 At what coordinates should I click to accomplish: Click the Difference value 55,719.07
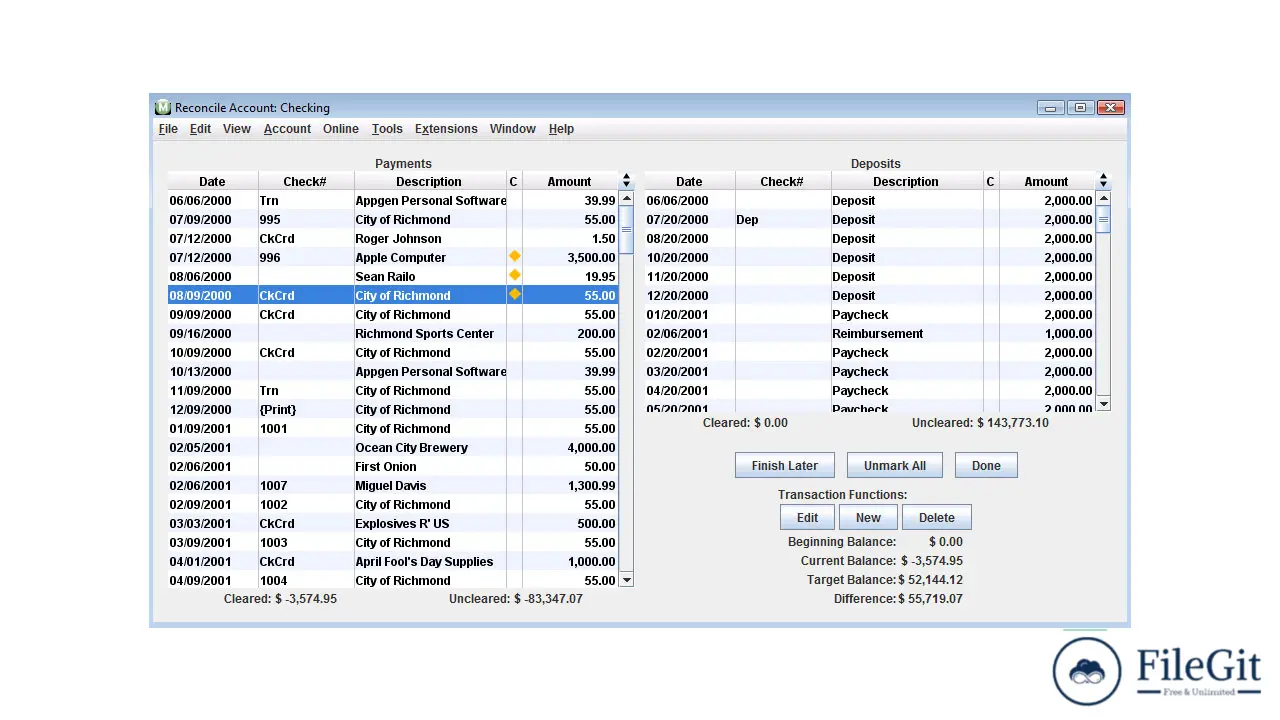931,599
